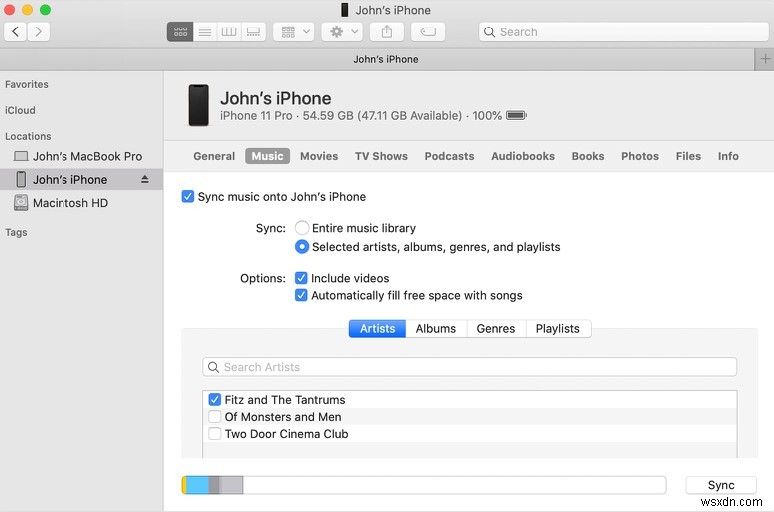Click the iCloud sidebar heading

click(x=20, y=110)
